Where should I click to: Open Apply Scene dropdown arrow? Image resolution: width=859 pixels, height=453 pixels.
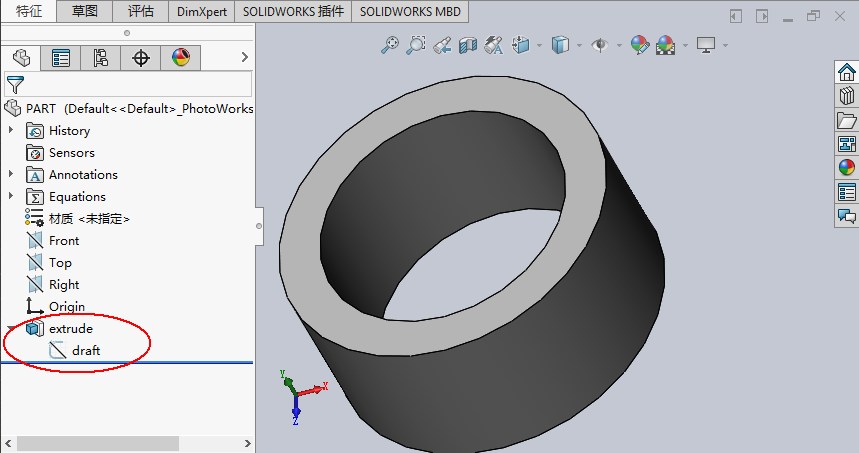685,45
